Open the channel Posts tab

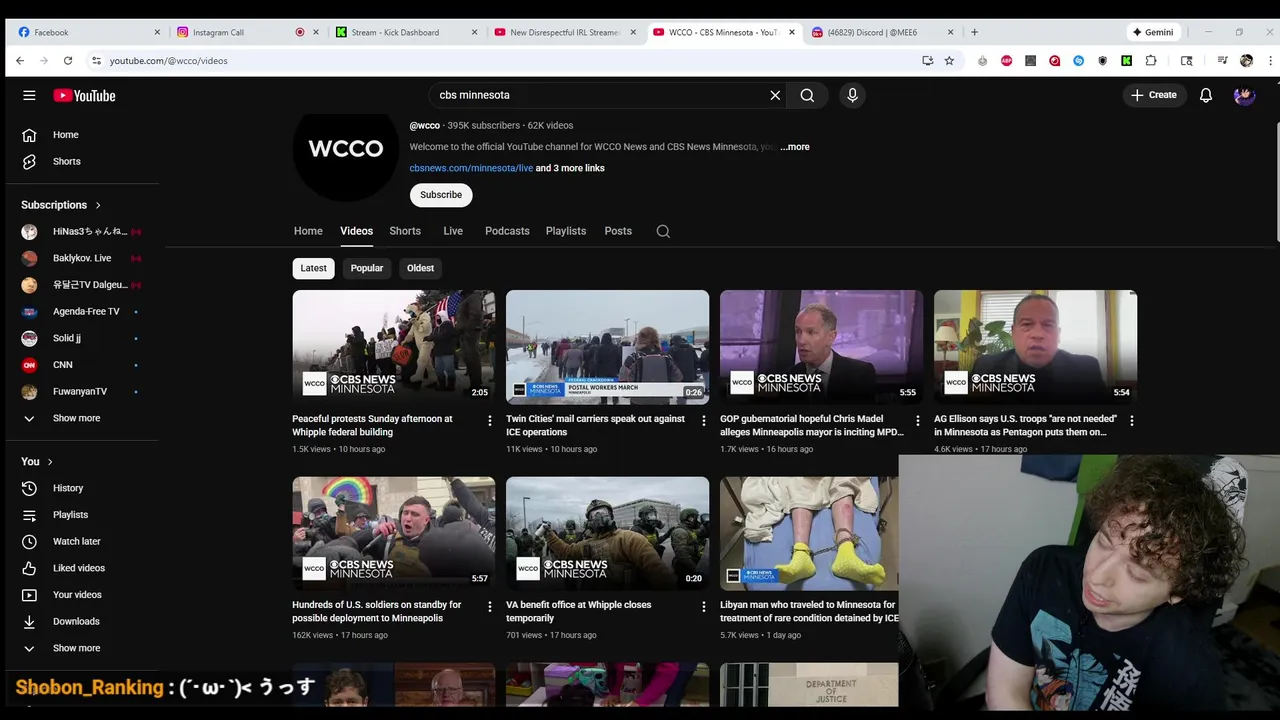coord(618,231)
